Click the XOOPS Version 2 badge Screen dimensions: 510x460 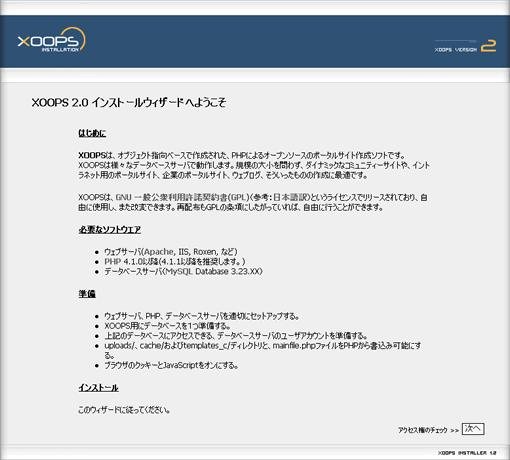click(x=465, y=46)
